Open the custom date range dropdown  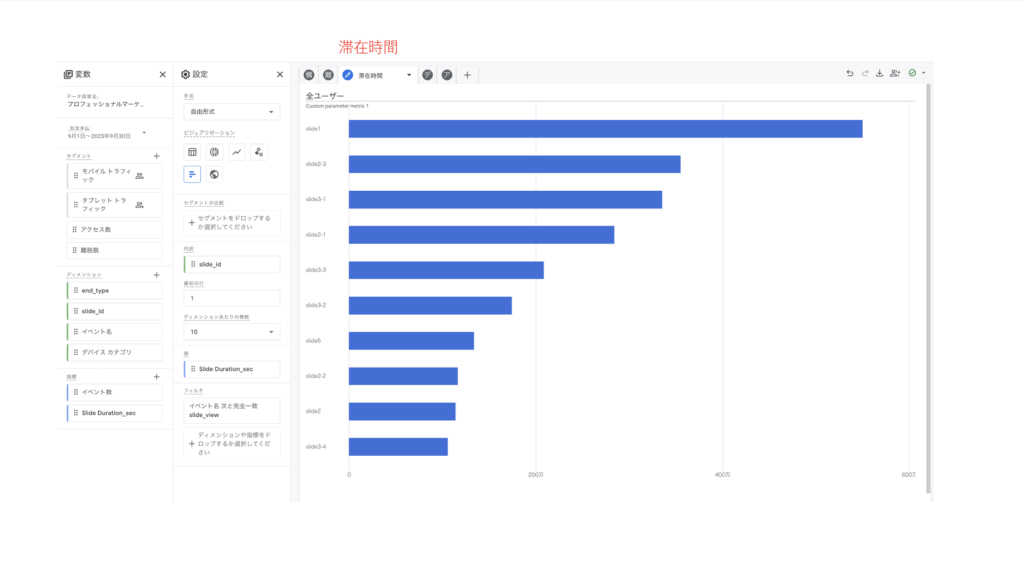coord(144,132)
